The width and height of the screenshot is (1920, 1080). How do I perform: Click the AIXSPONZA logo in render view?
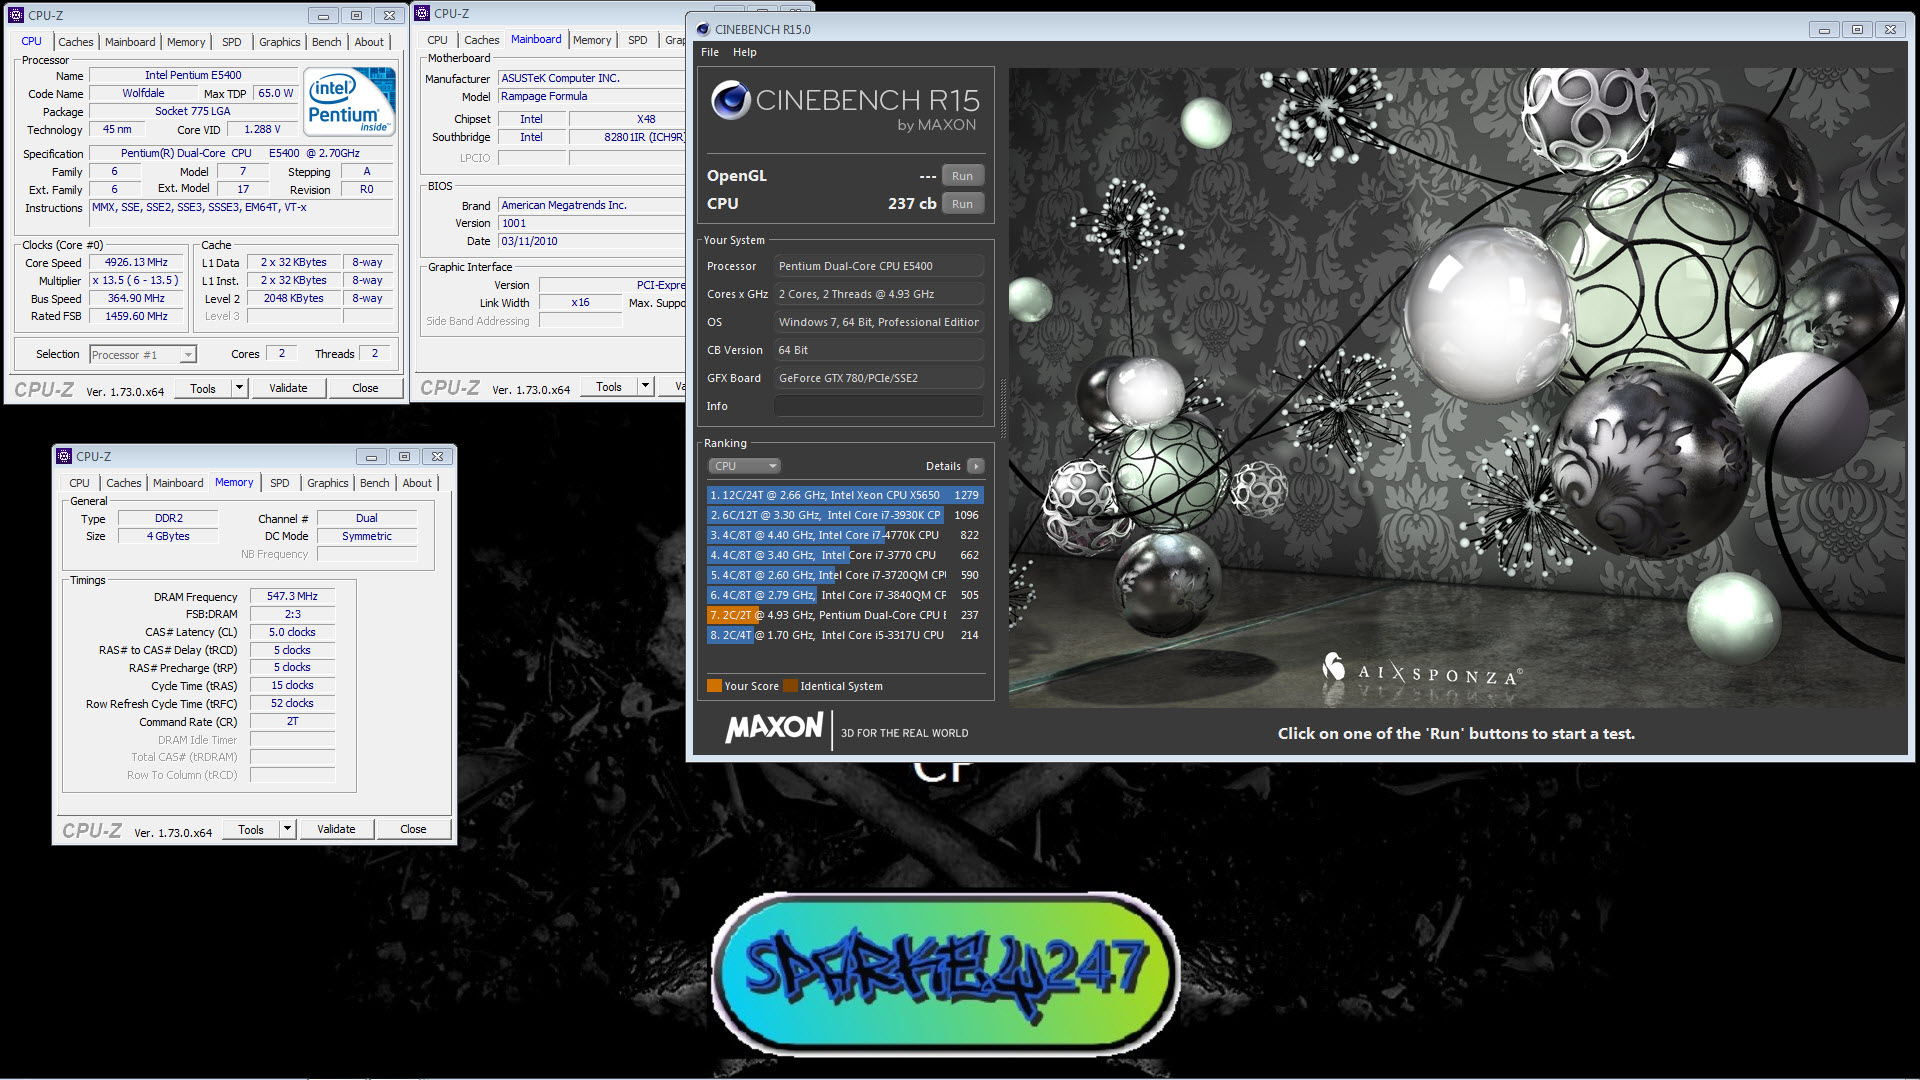point(1421,670)
